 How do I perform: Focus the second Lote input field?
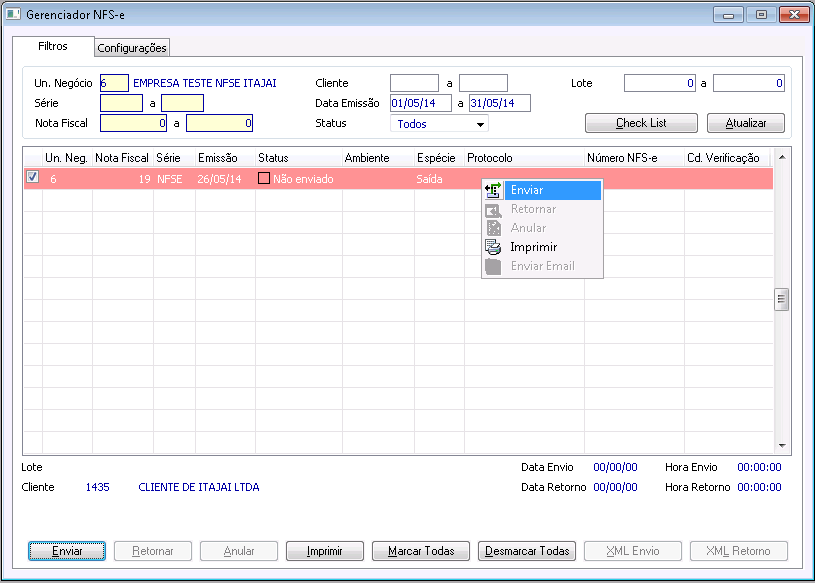(749, 83)
